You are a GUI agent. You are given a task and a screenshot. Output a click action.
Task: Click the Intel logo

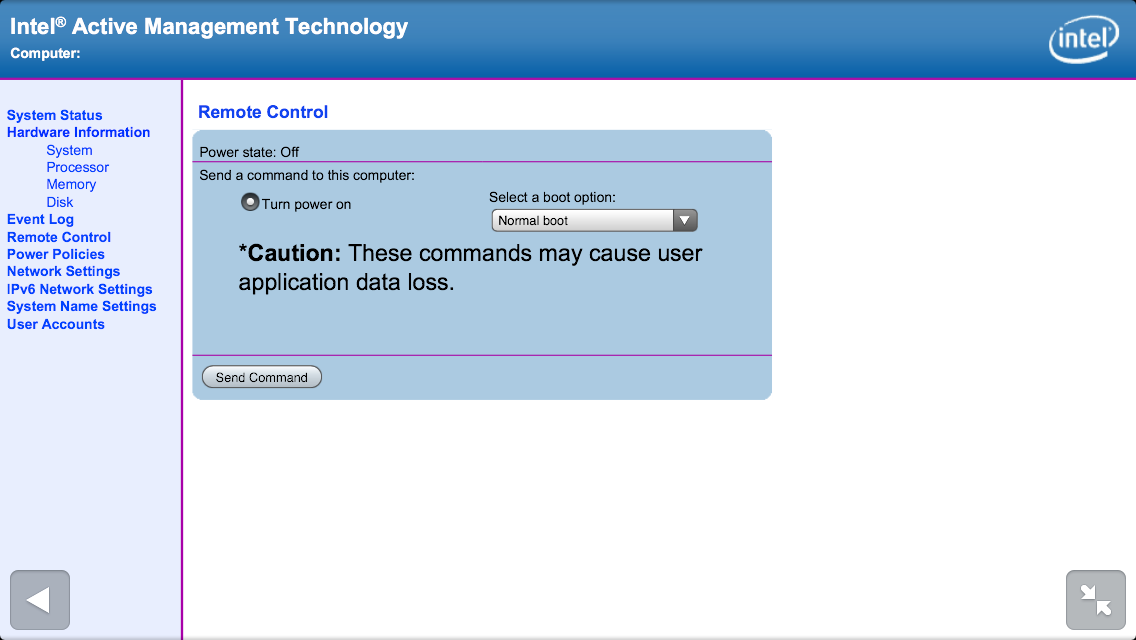tap(1083, 40)
